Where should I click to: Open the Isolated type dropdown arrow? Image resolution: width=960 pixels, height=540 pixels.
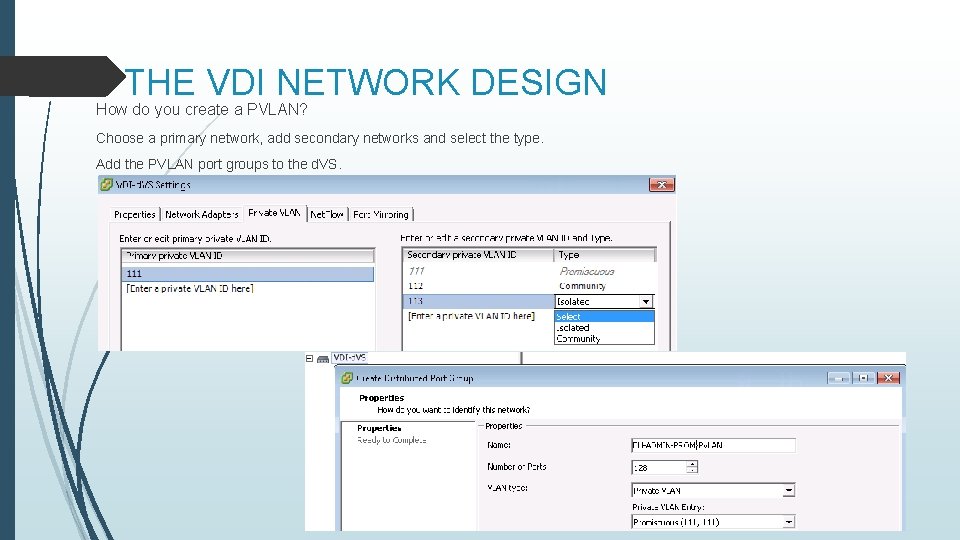(x=646, y=302)
